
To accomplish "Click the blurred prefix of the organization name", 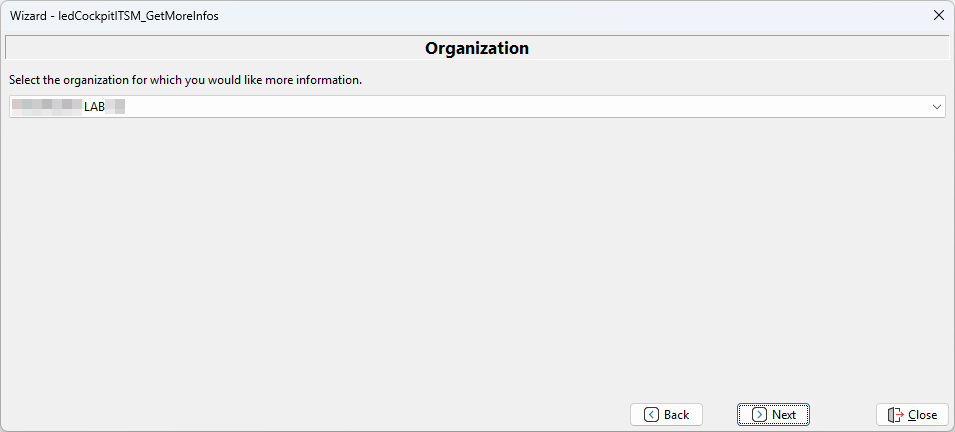I will point(45,107).
